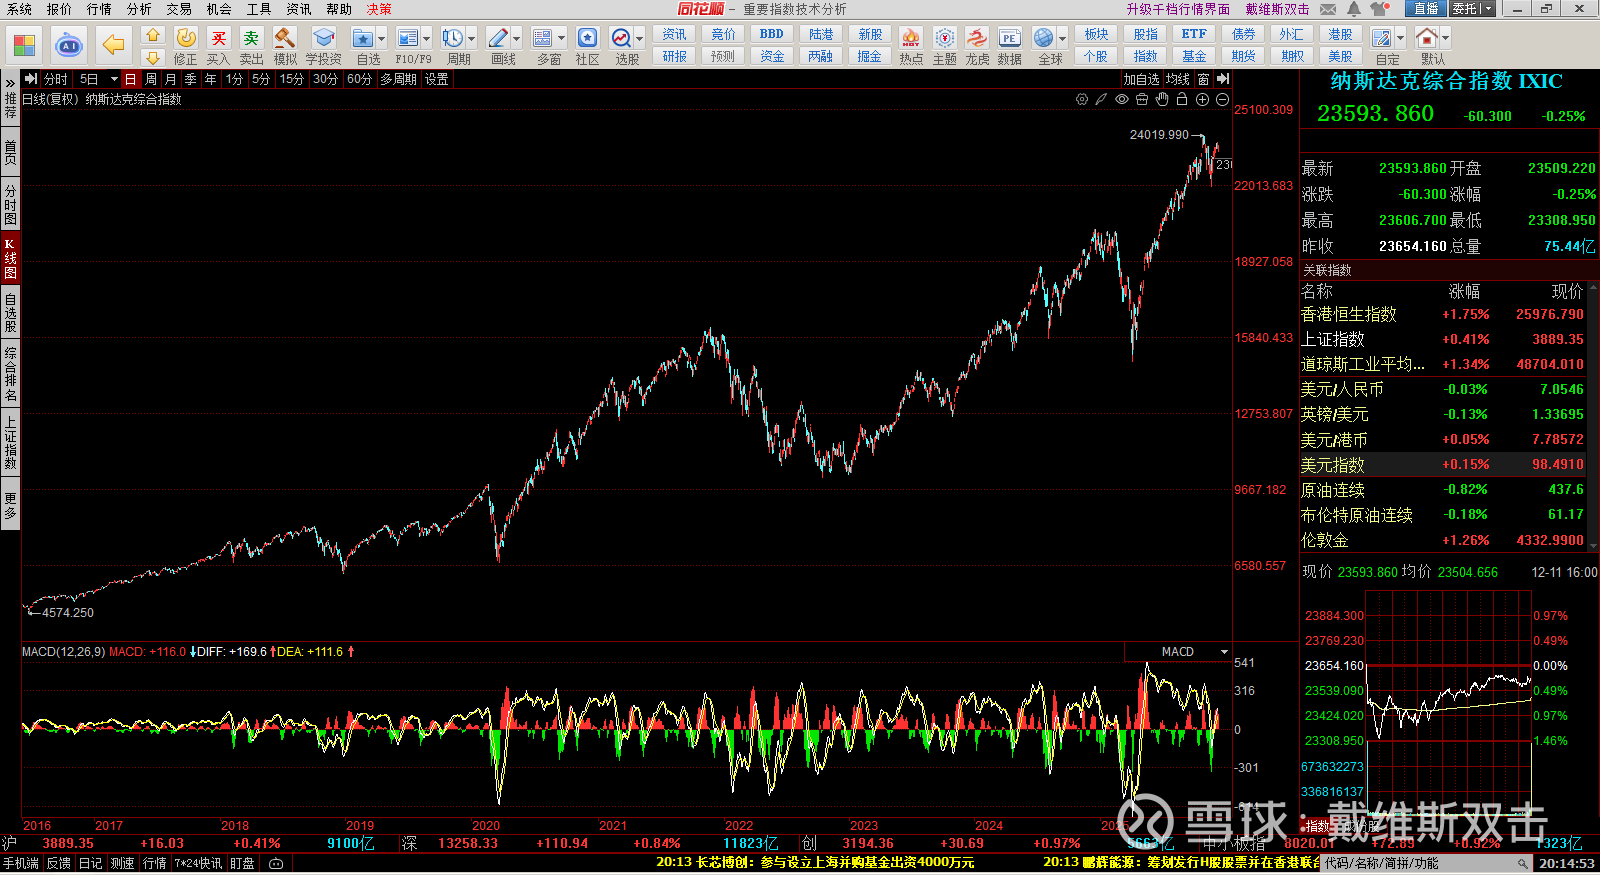
Task: Expand the 全球 globe dropdown arrow
Action: tap(1063, 39)
